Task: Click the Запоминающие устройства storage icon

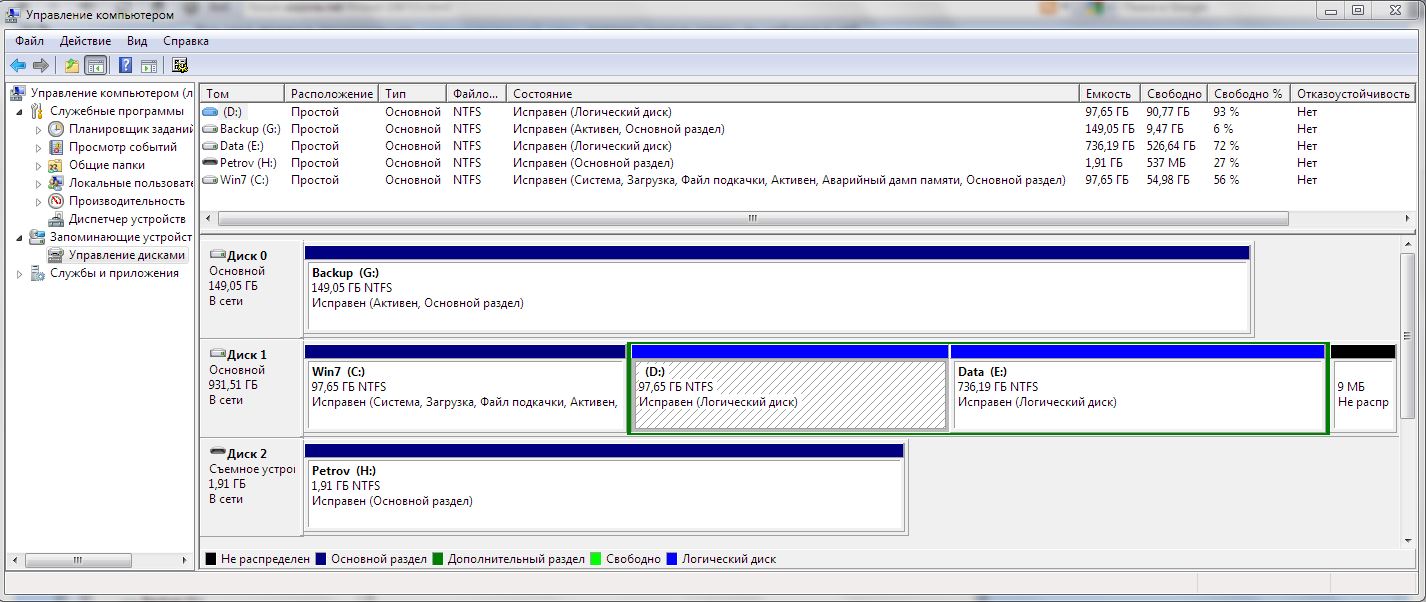Action: click(x=37, y=237)
